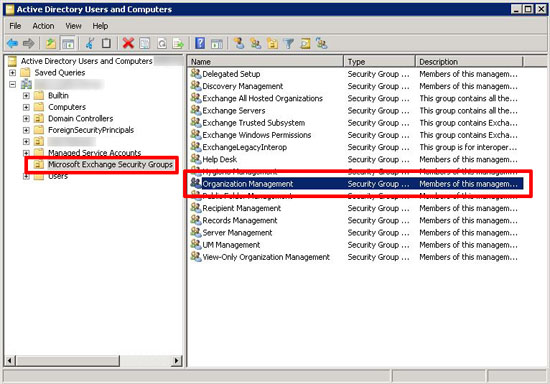550x384 pixels.
Task: Create a new organizational unit via toolbar icon
Action: 273,43
